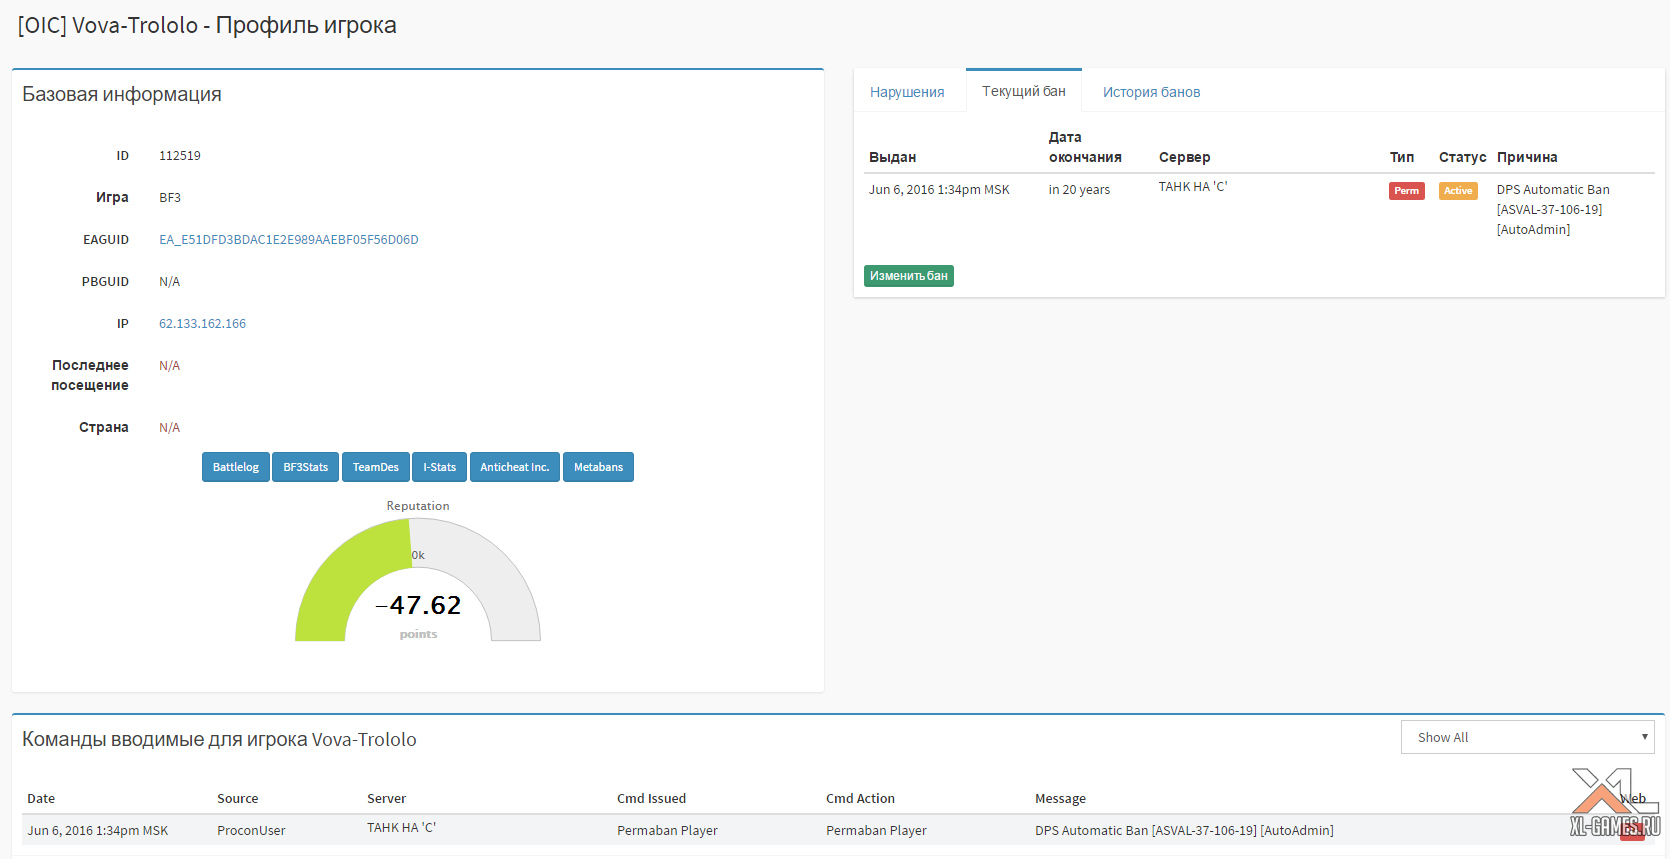Click the Metabans button
The image size is (1670, 859).
tap(598, 467)
